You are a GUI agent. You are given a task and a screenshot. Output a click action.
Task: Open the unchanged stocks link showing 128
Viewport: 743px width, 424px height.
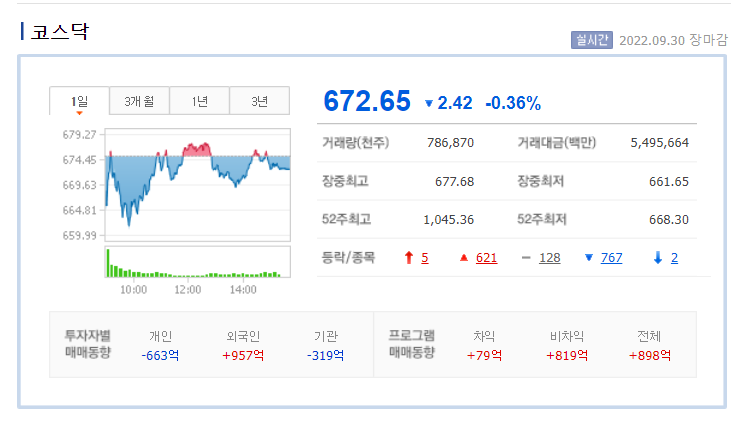tap(550, 258)
